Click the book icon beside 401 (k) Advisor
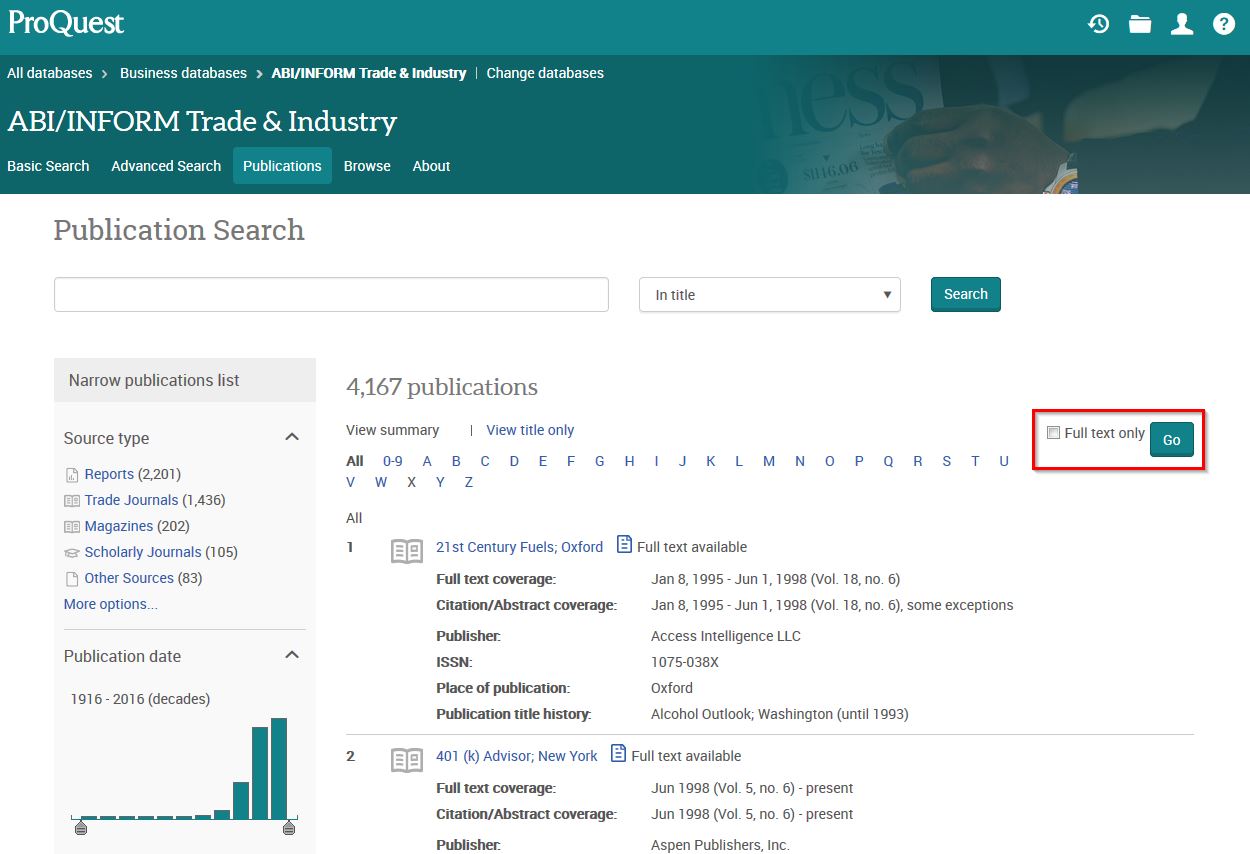 407,760
